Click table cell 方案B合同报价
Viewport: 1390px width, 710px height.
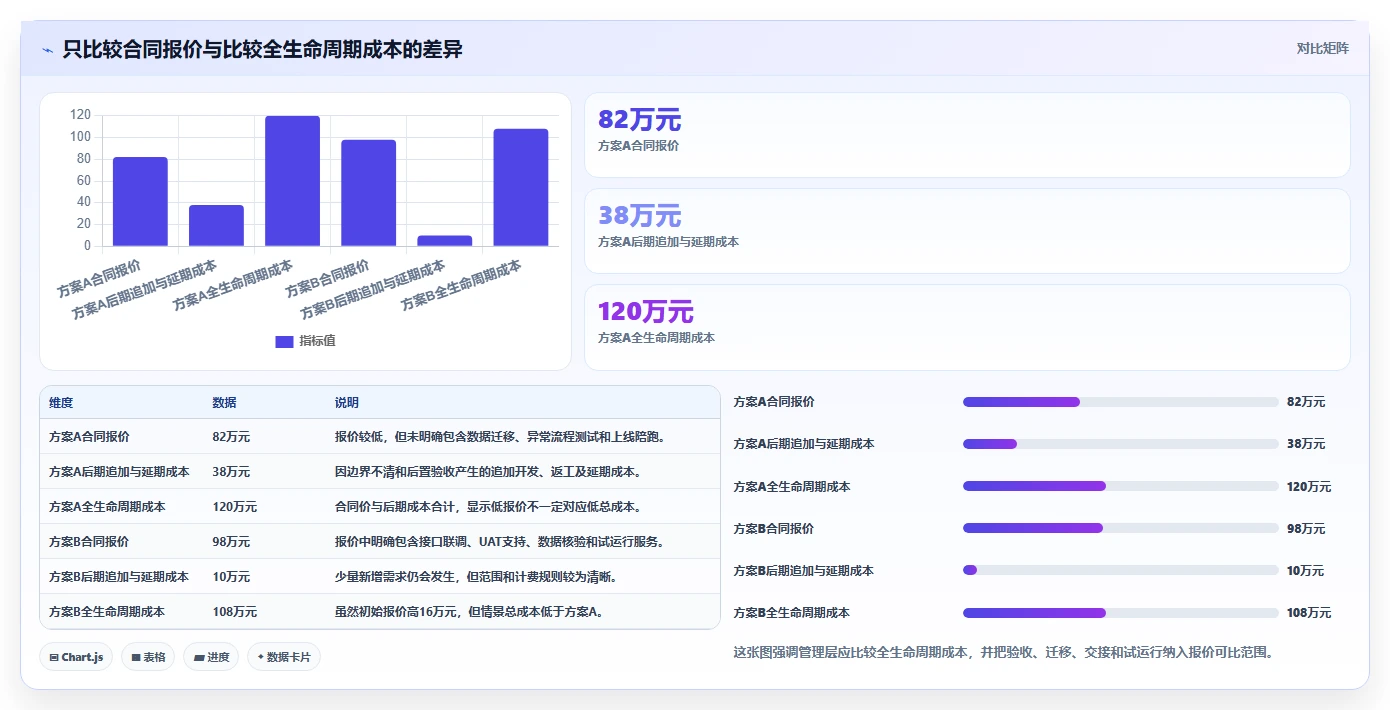pos(89,542)
